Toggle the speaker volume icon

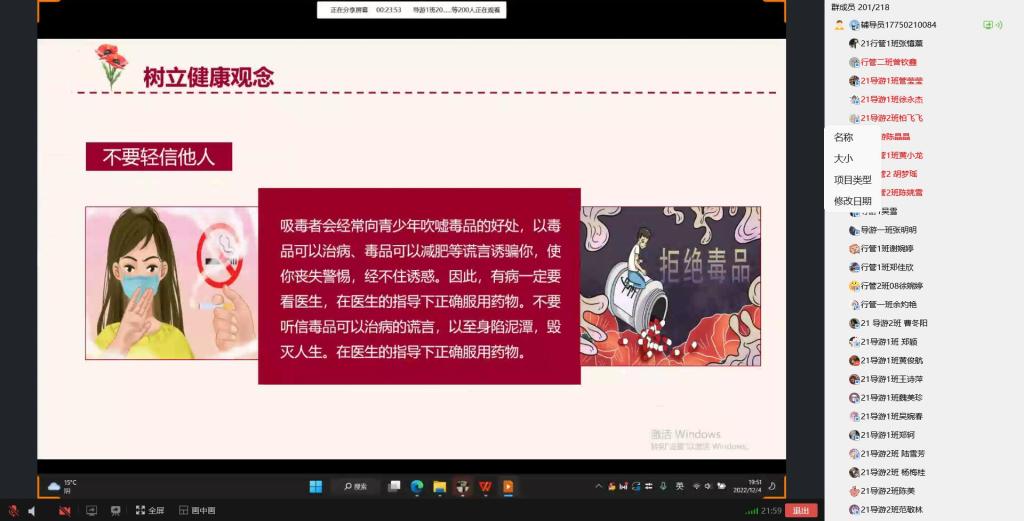pyautogui.click(x=32, y=511)
